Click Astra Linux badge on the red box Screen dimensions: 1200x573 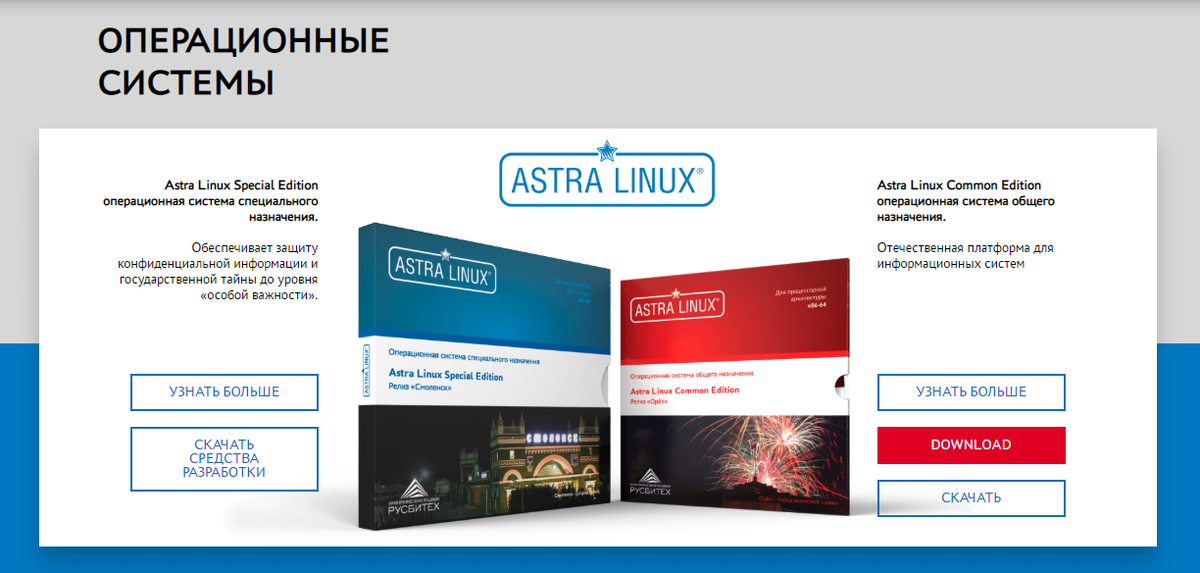(x=677, y=304)
